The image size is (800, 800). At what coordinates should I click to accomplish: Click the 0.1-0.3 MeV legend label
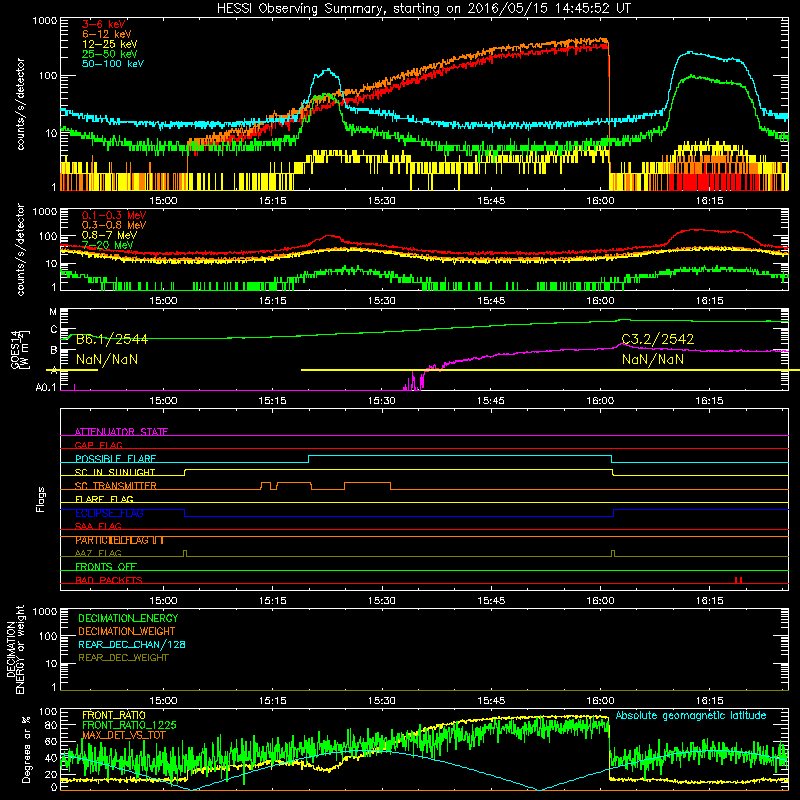coord(114,215)
